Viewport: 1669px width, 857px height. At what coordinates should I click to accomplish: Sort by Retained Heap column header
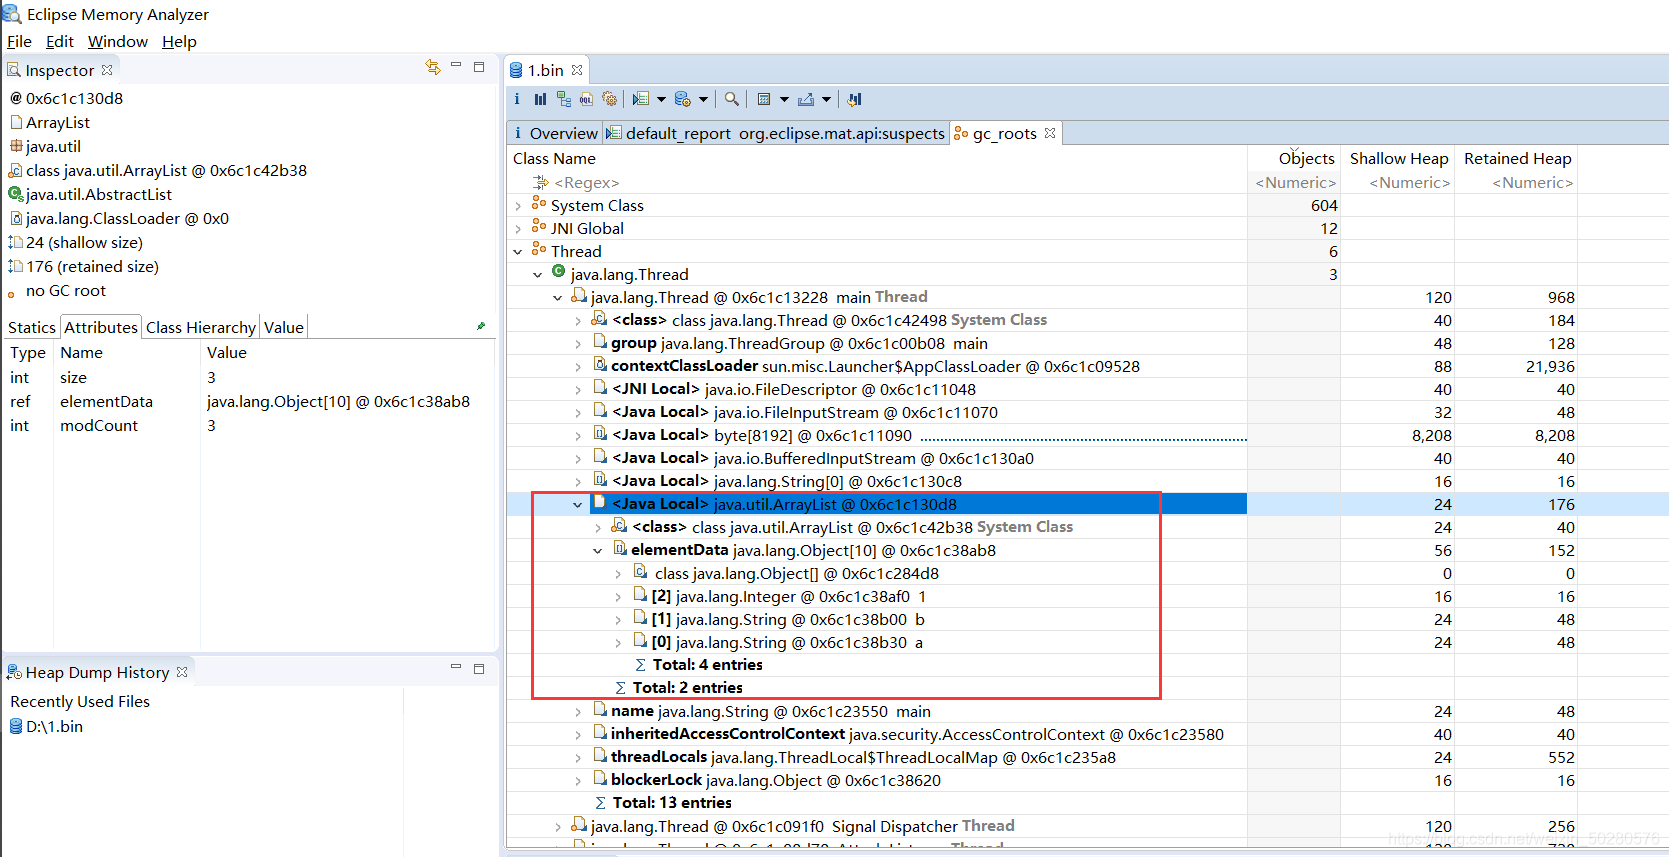click(x=1516, y=158)
